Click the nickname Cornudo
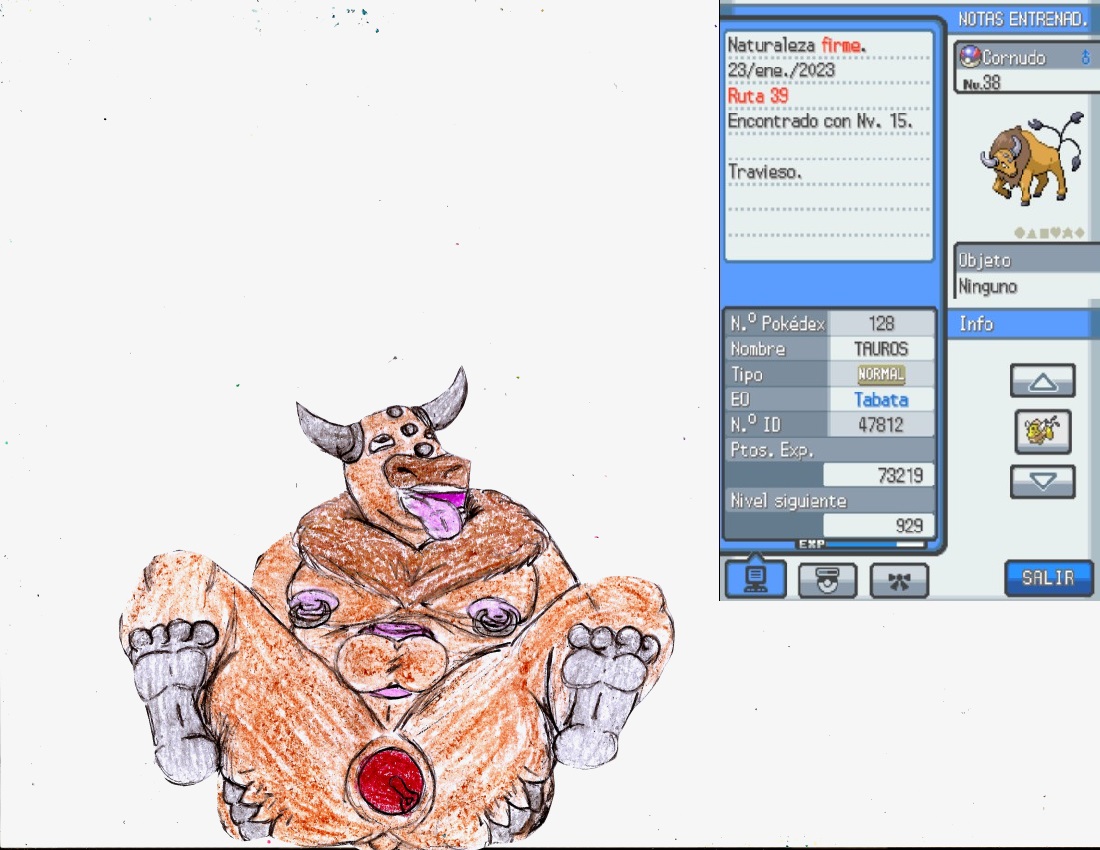Viewport: 1100px width, 850px height. [1013, 57]
